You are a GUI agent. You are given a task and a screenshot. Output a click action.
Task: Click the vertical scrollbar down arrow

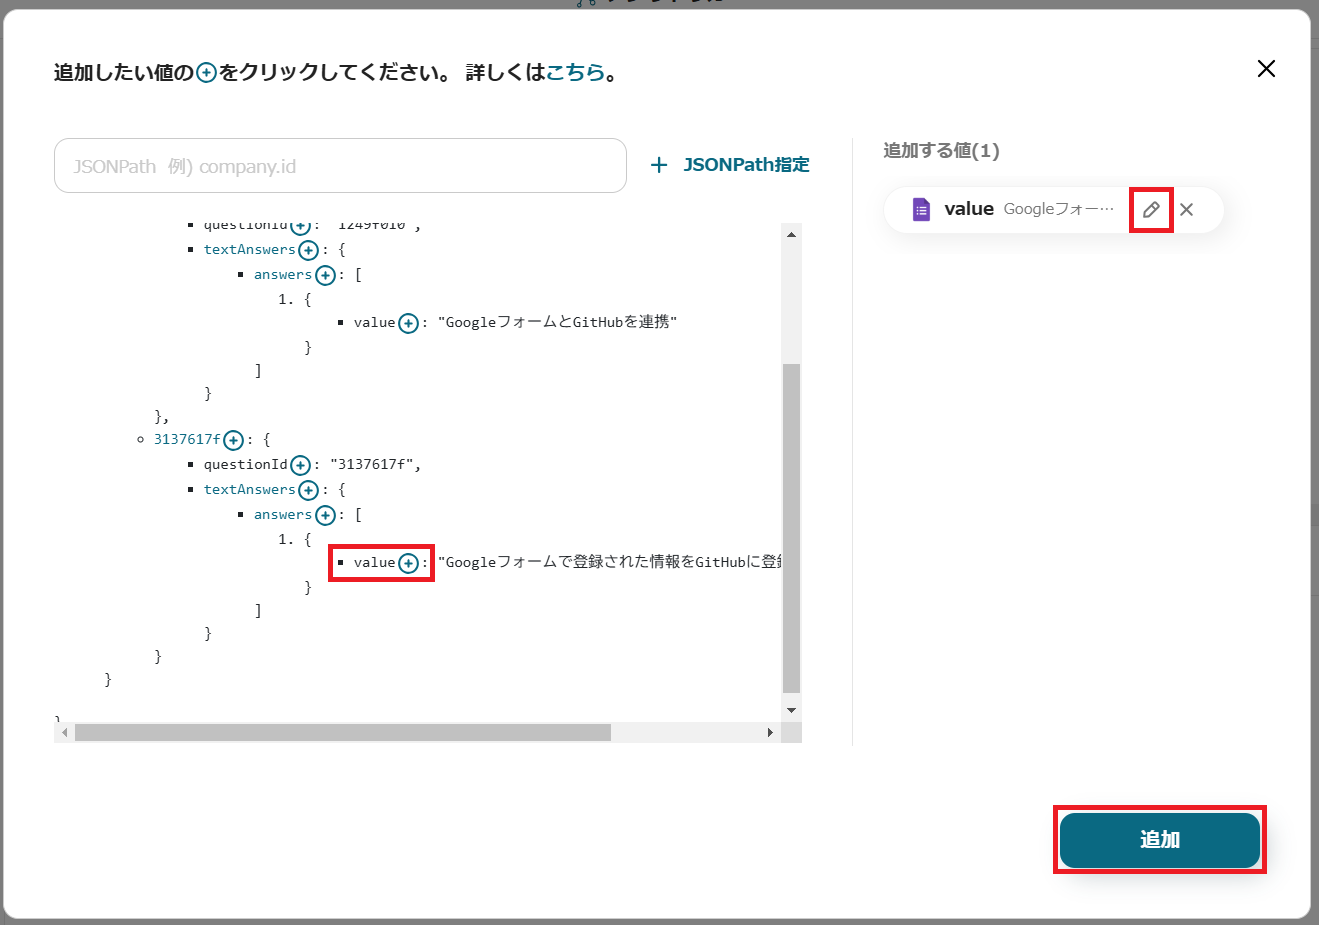click(x=791, y=710)
